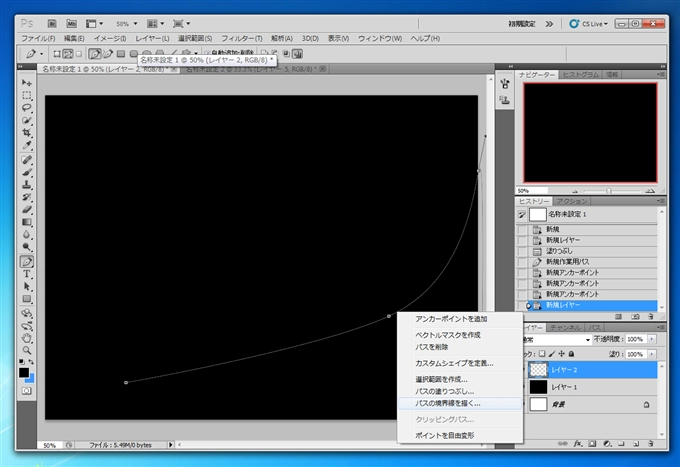Select the 3D Object Rotate tool
Viewport: 680px width, 467px height.
[x=26, y=313]
